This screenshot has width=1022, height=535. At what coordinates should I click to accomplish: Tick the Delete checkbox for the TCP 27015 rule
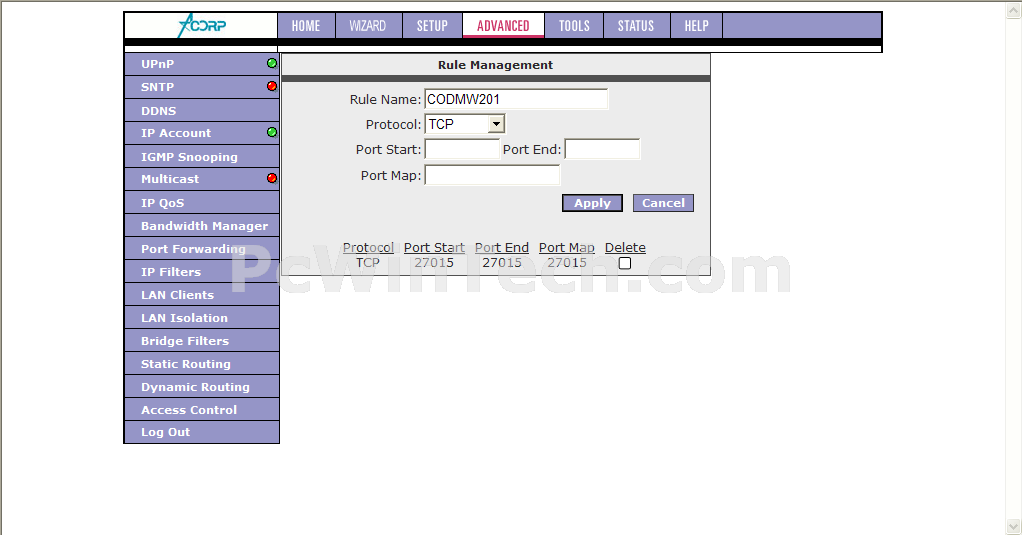(x=624, y=263)
